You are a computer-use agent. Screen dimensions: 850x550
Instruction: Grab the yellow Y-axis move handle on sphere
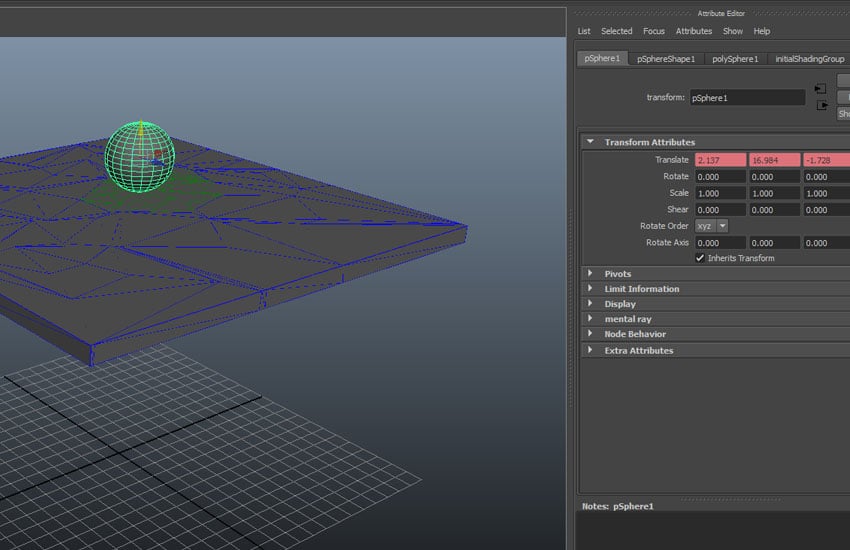point(140,129)
